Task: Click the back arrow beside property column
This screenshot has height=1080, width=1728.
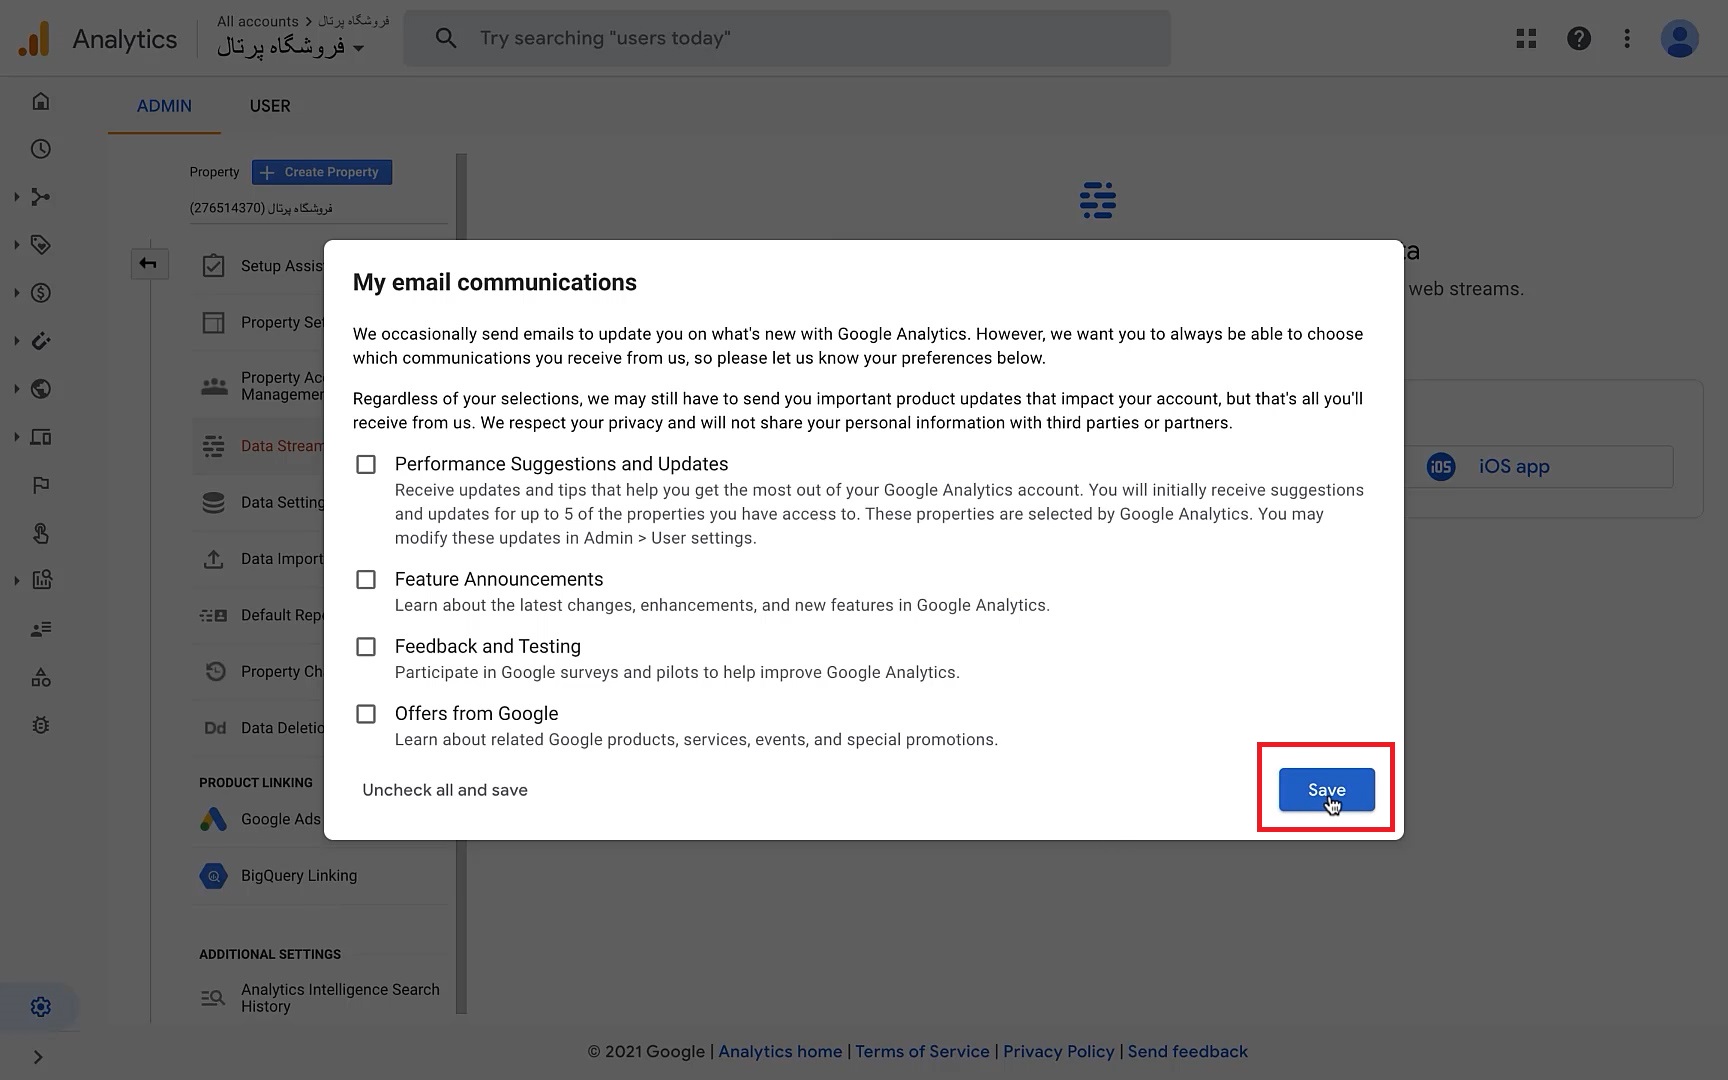Action: 148,264
